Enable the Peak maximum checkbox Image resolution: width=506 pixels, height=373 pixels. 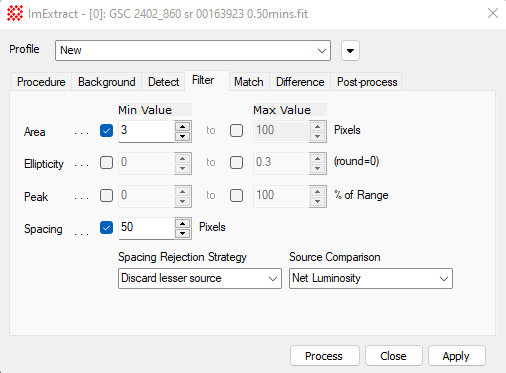(x=236, y=195)
